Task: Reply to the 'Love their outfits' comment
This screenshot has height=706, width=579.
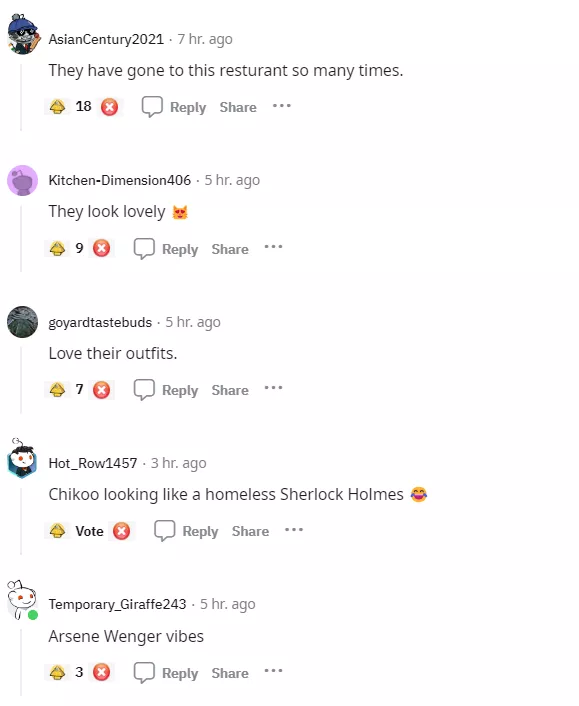Action: (x=166, y=390)
